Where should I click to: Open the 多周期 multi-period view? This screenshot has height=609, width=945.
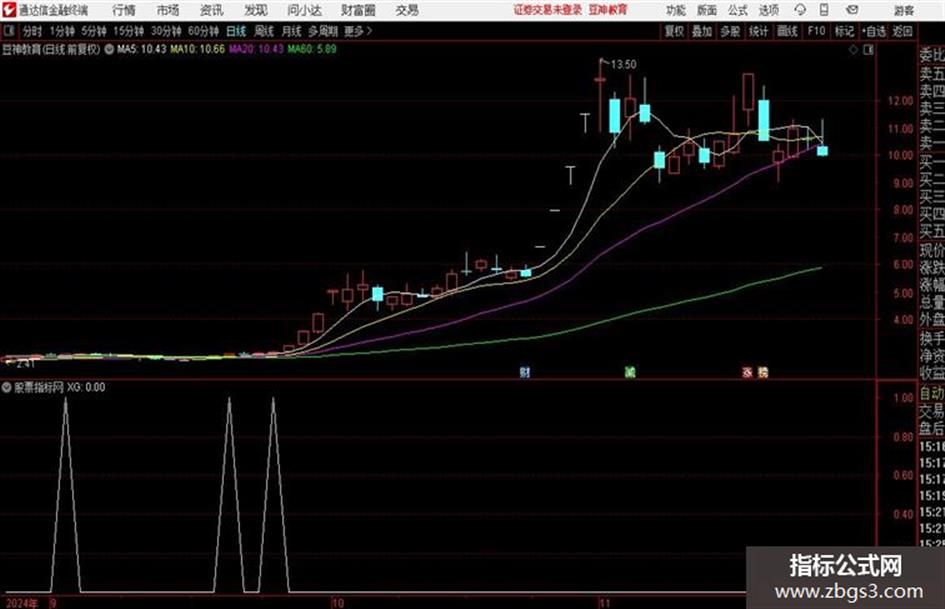coord(323,31)
